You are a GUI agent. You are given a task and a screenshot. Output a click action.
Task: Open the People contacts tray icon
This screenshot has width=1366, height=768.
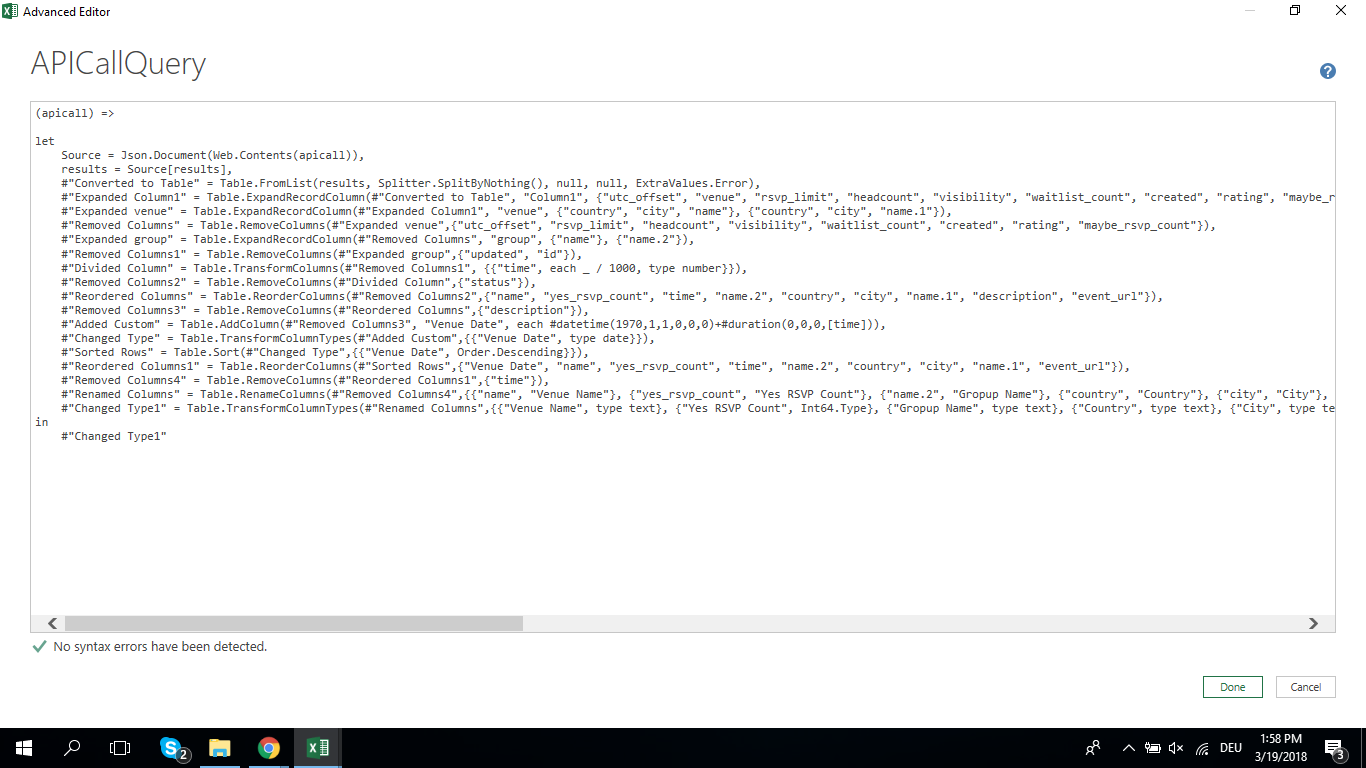[1092, 747]
